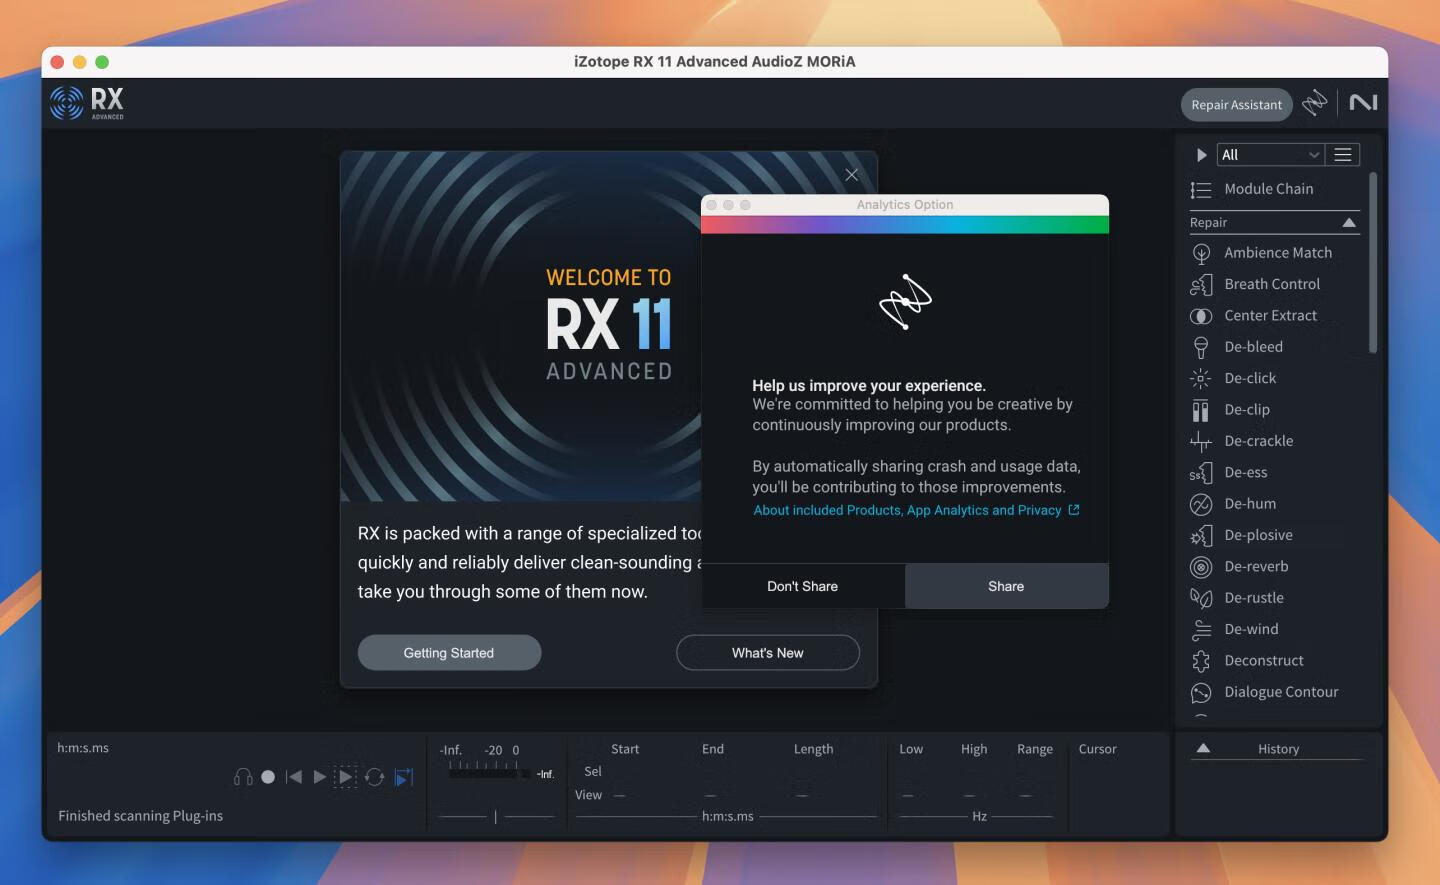The height and width of the screenshot is (885, 1440).
Task: Click Share in Analytics Option dialog
Action: click(1006, 586)
